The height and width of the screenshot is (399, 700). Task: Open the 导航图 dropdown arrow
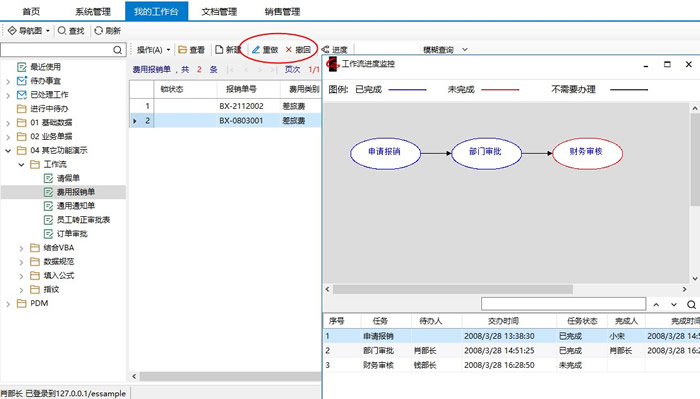click(x=48, y=31)
